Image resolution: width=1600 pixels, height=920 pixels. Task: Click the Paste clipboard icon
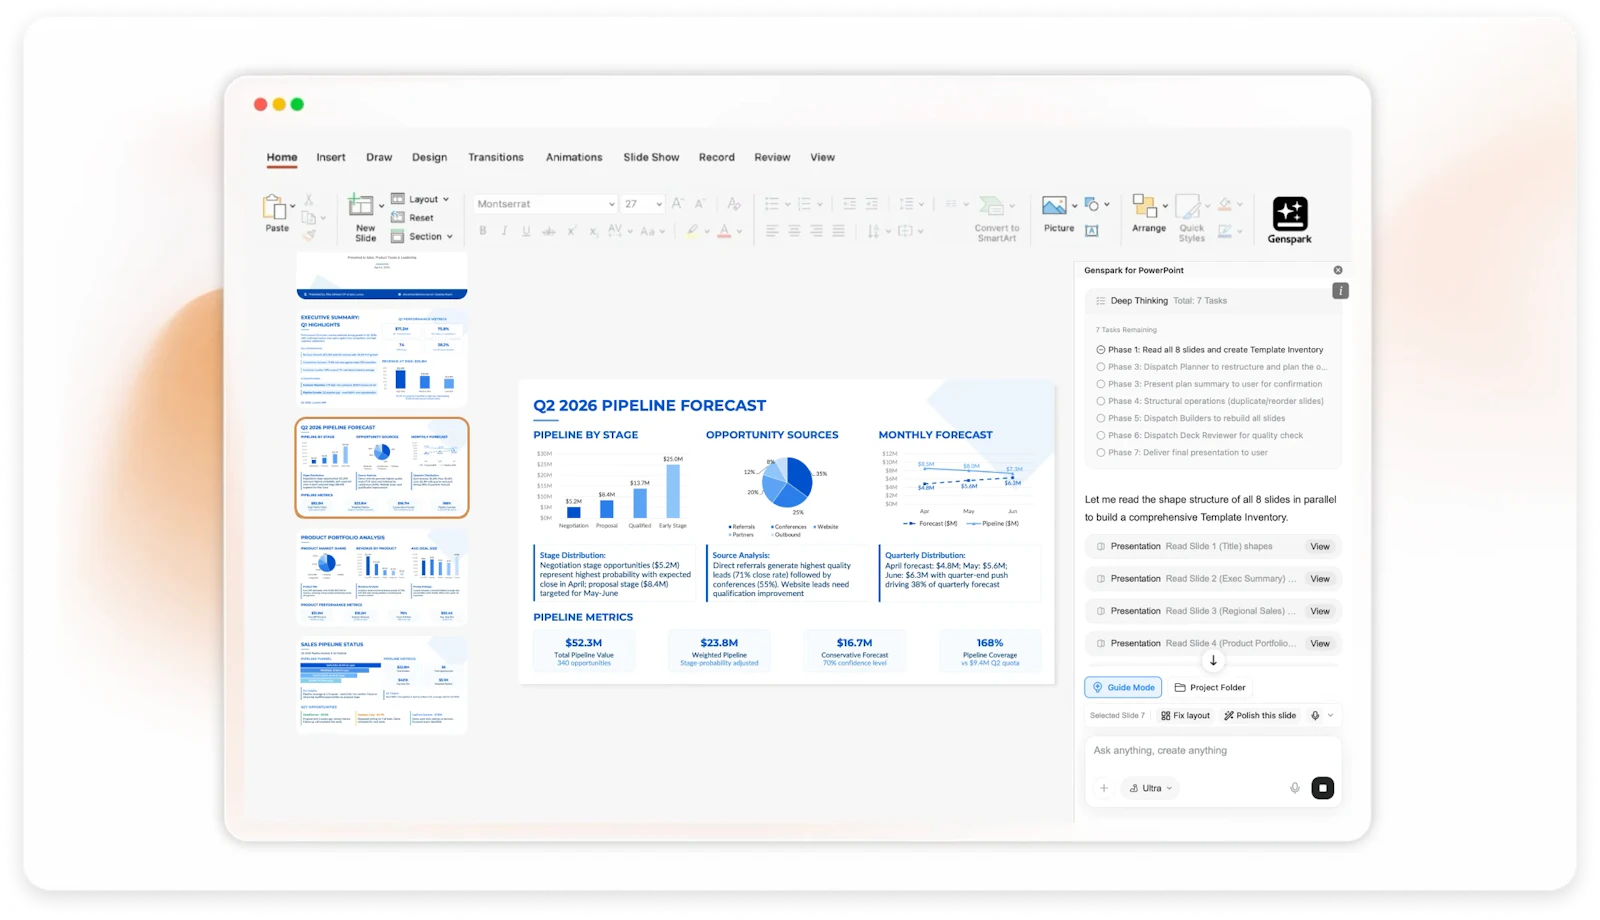click(x=274, y=207)
